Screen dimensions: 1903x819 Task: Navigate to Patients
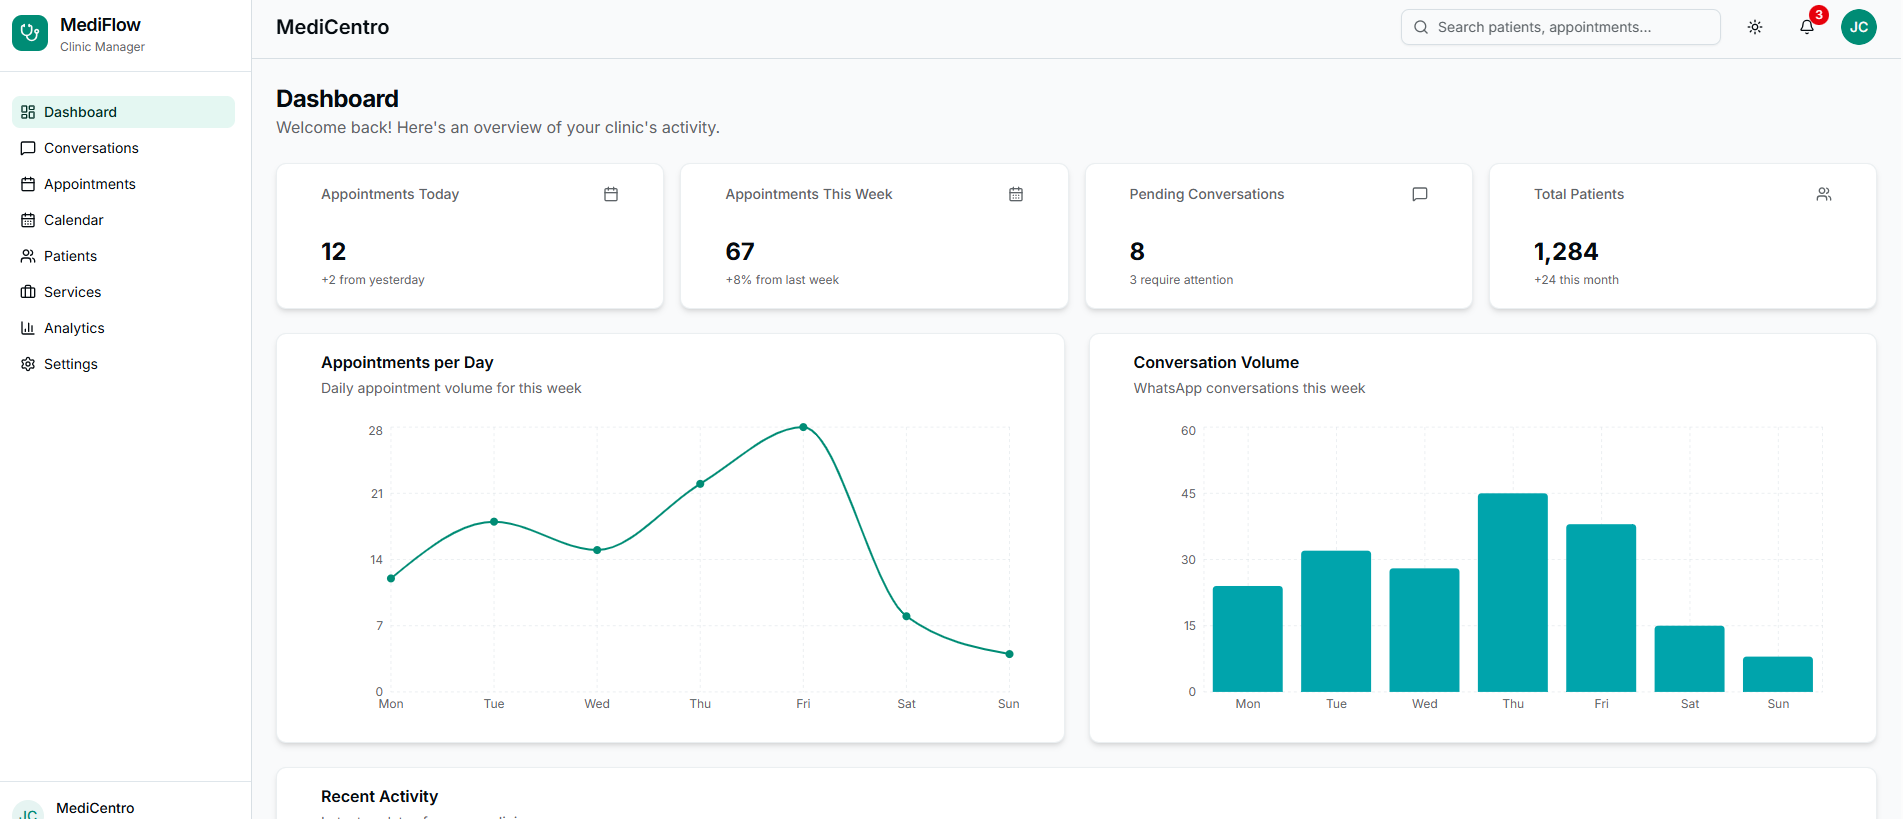pyautogui.click(x=123, y=256)
